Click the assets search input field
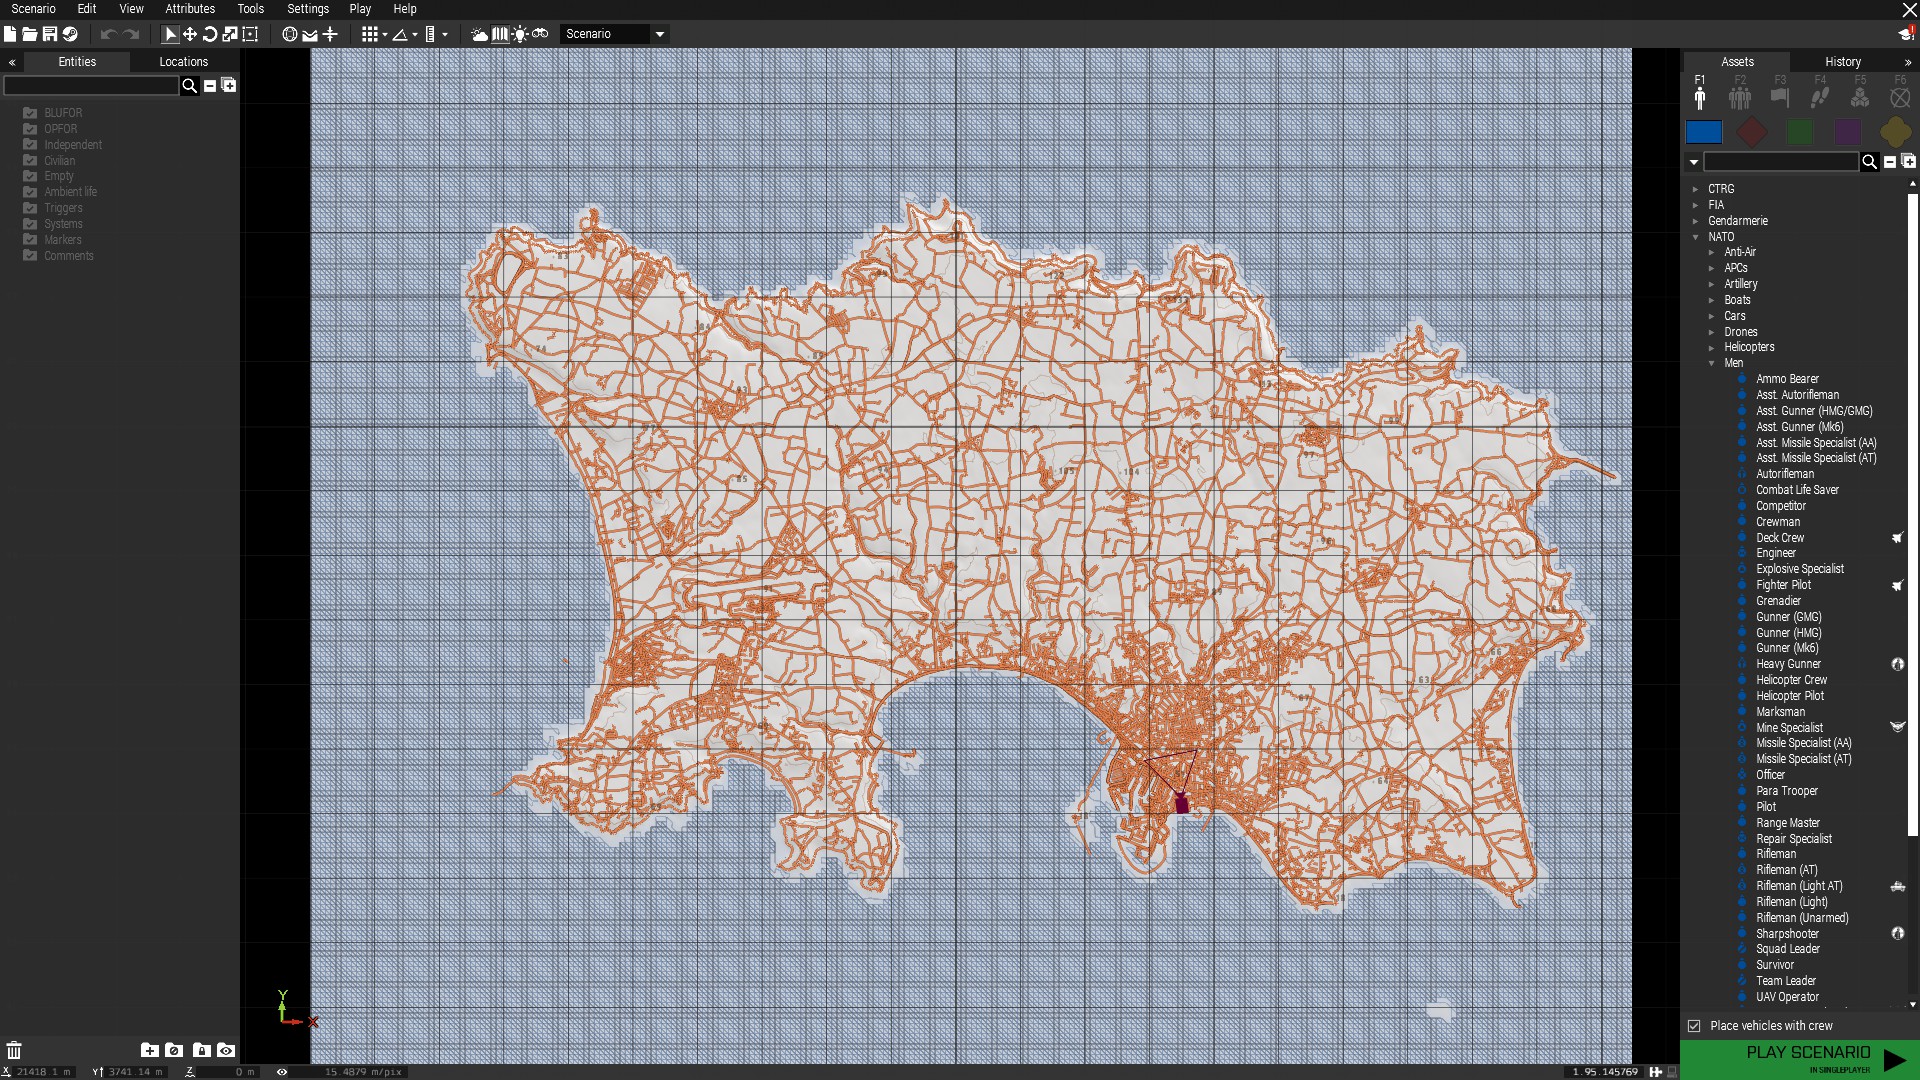Viewport: 1920px width, 1080px height. (x=1780, y=162)
